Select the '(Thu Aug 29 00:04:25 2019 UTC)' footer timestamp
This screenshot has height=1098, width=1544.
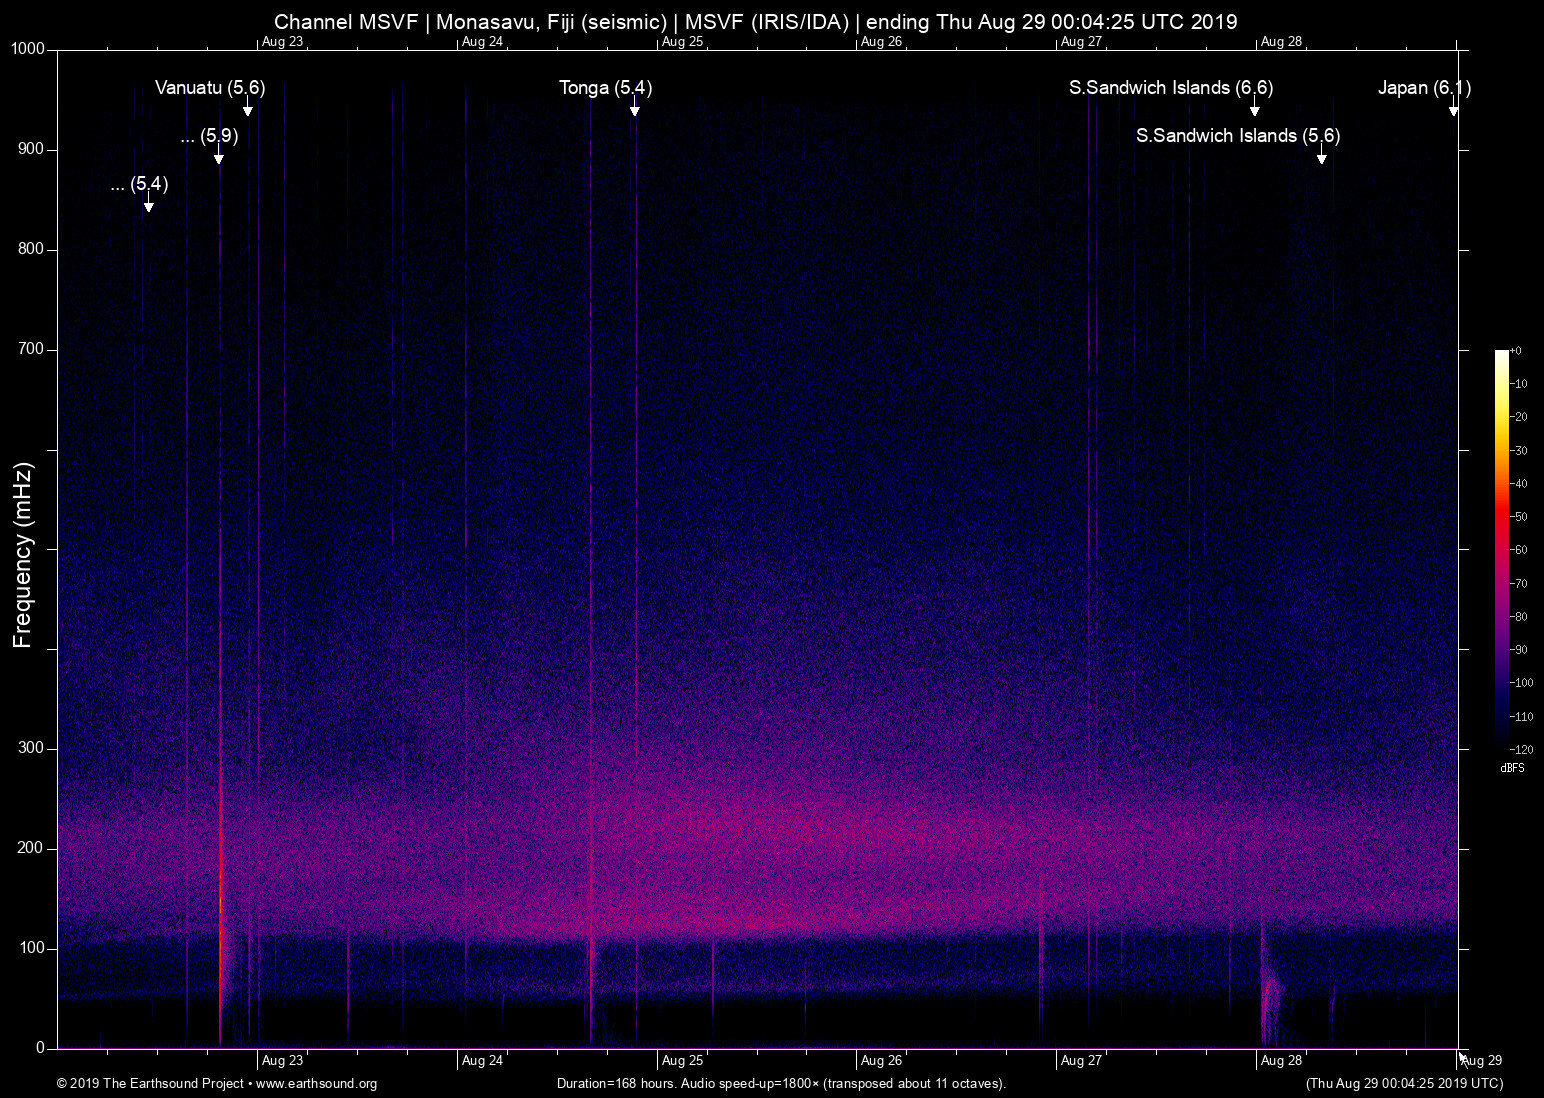point(1404,1084)
